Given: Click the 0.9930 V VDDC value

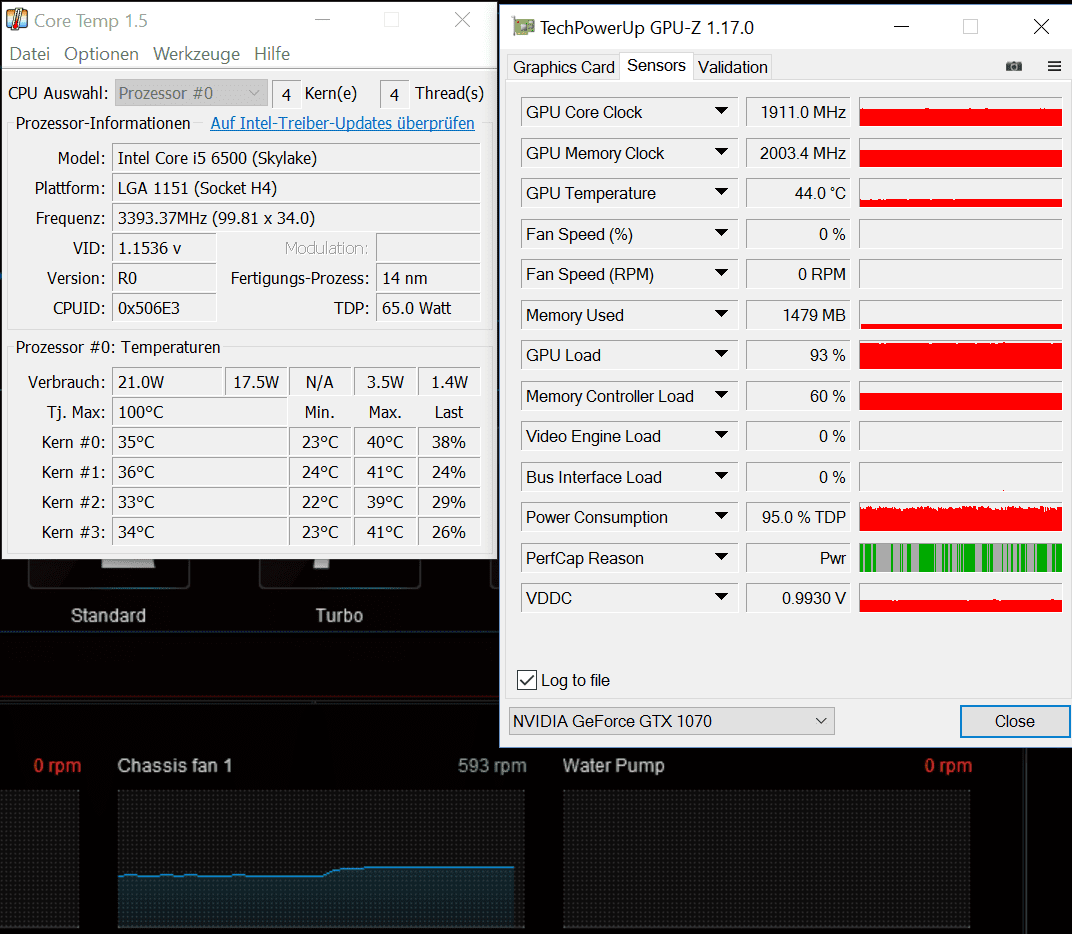Looking at the screenshot, I should coord(799,598).
